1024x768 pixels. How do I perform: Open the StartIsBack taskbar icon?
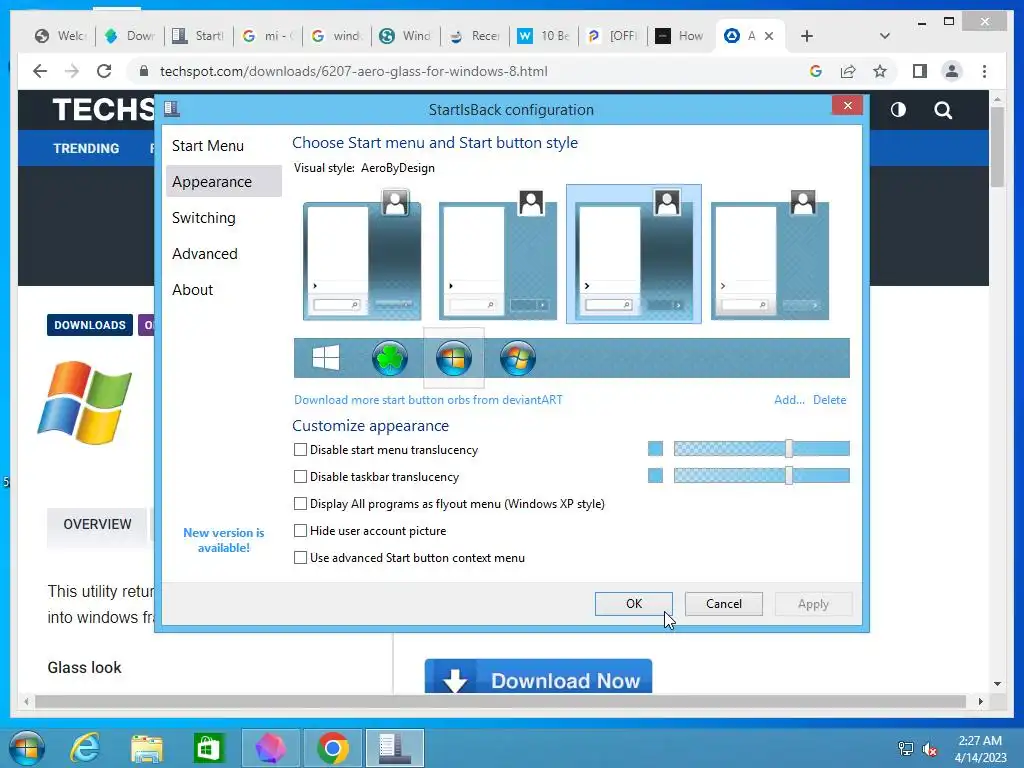pos(394,748)
